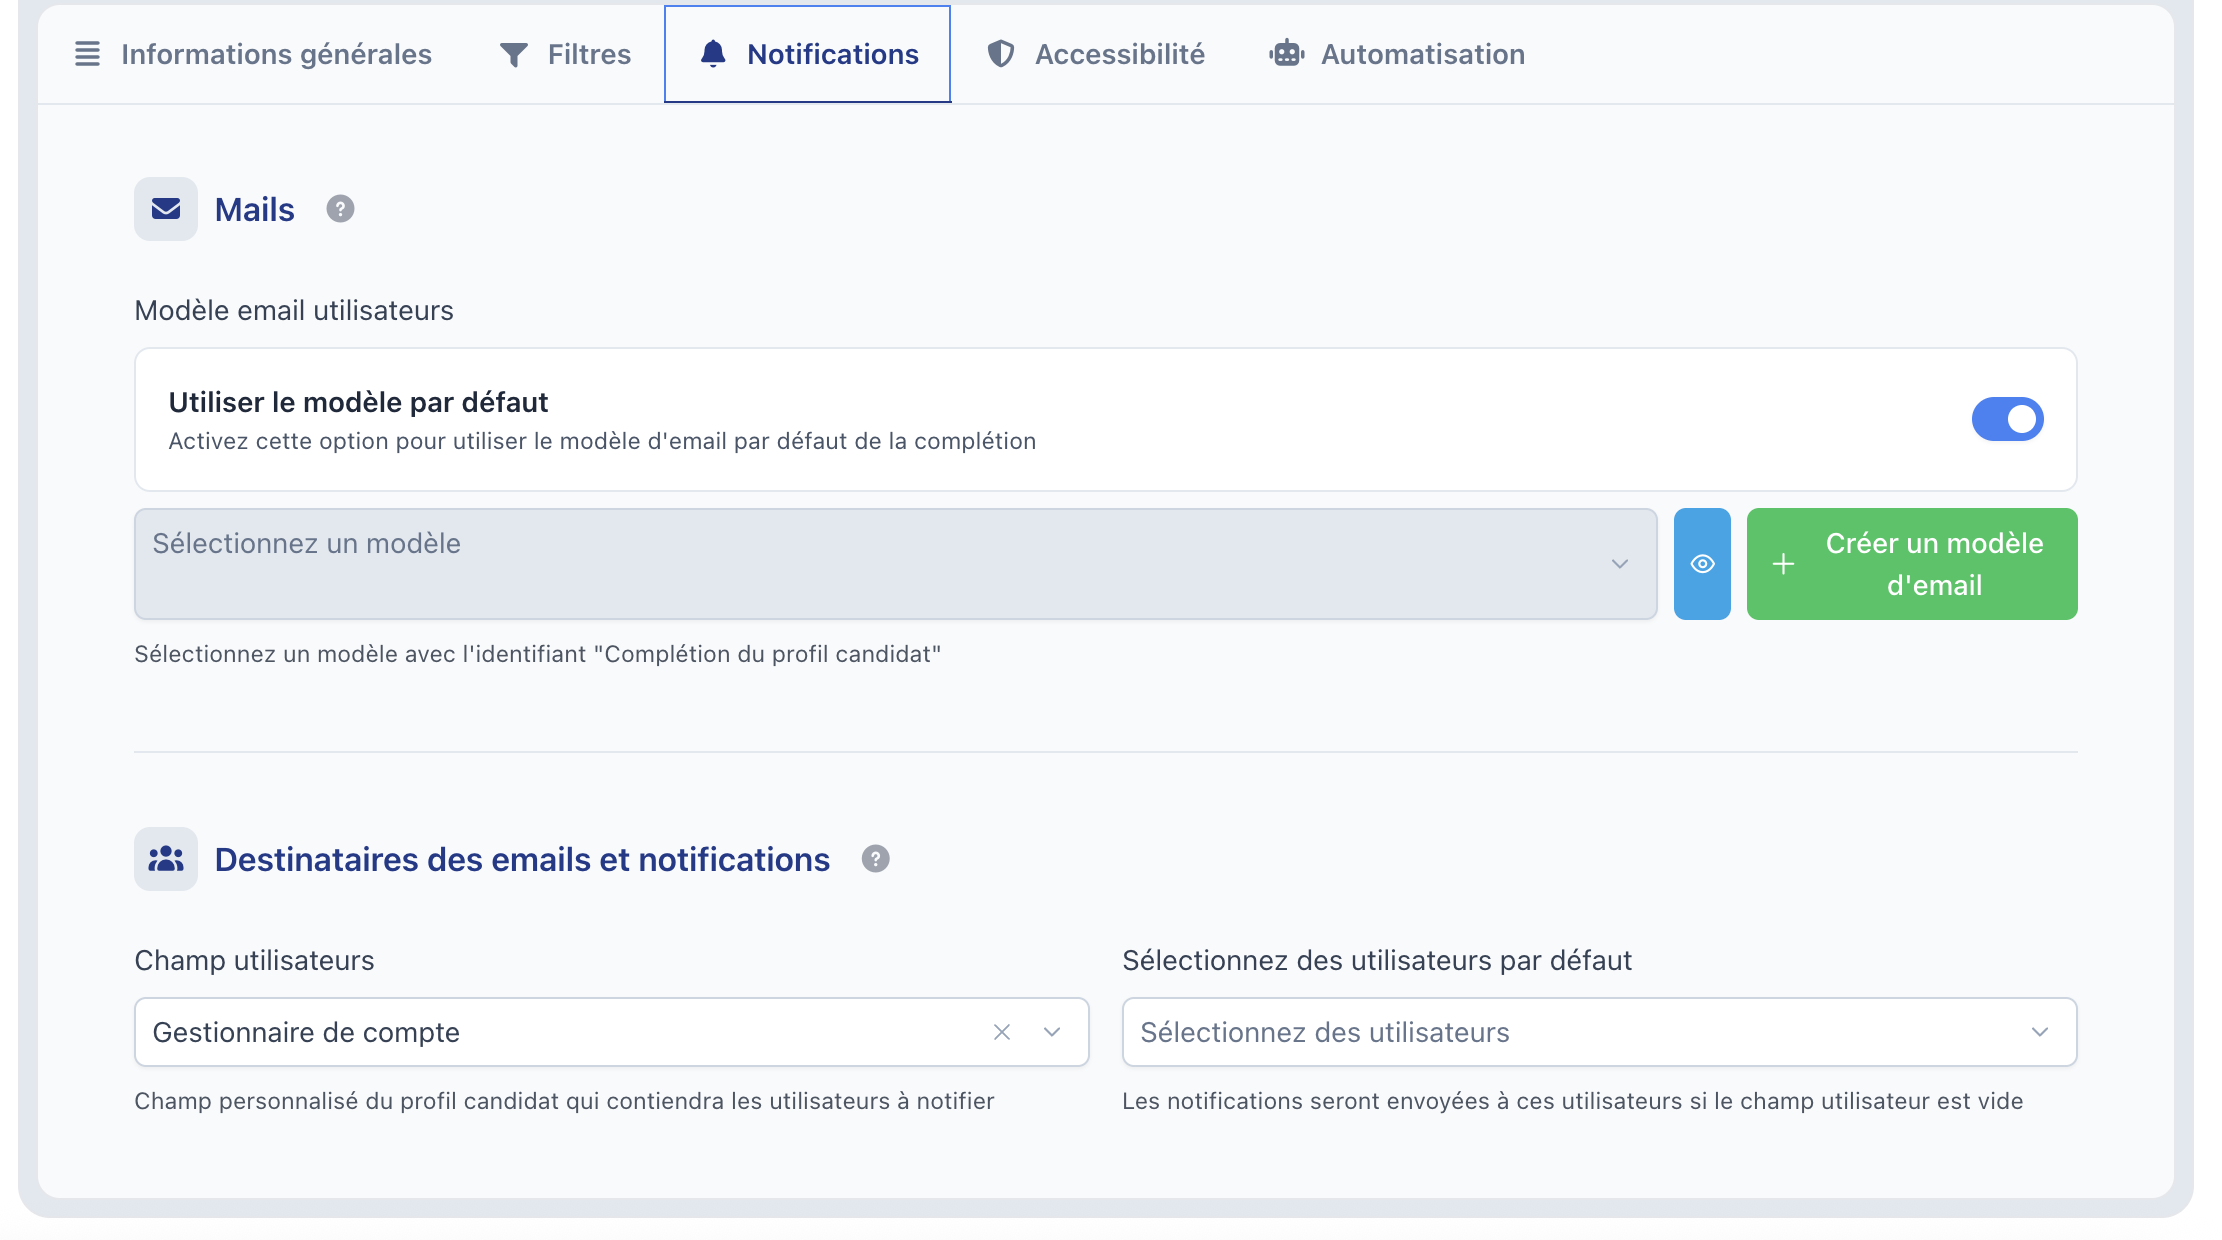
Task: Go to the Automatisation tab
Action: 1397,54
